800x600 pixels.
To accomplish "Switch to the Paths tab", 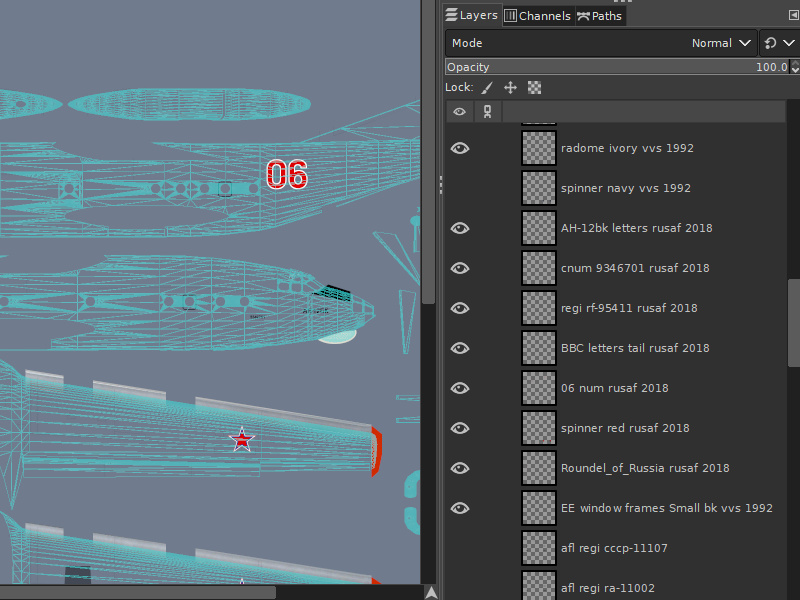I will pyautogui.click(x=599, y=15).
